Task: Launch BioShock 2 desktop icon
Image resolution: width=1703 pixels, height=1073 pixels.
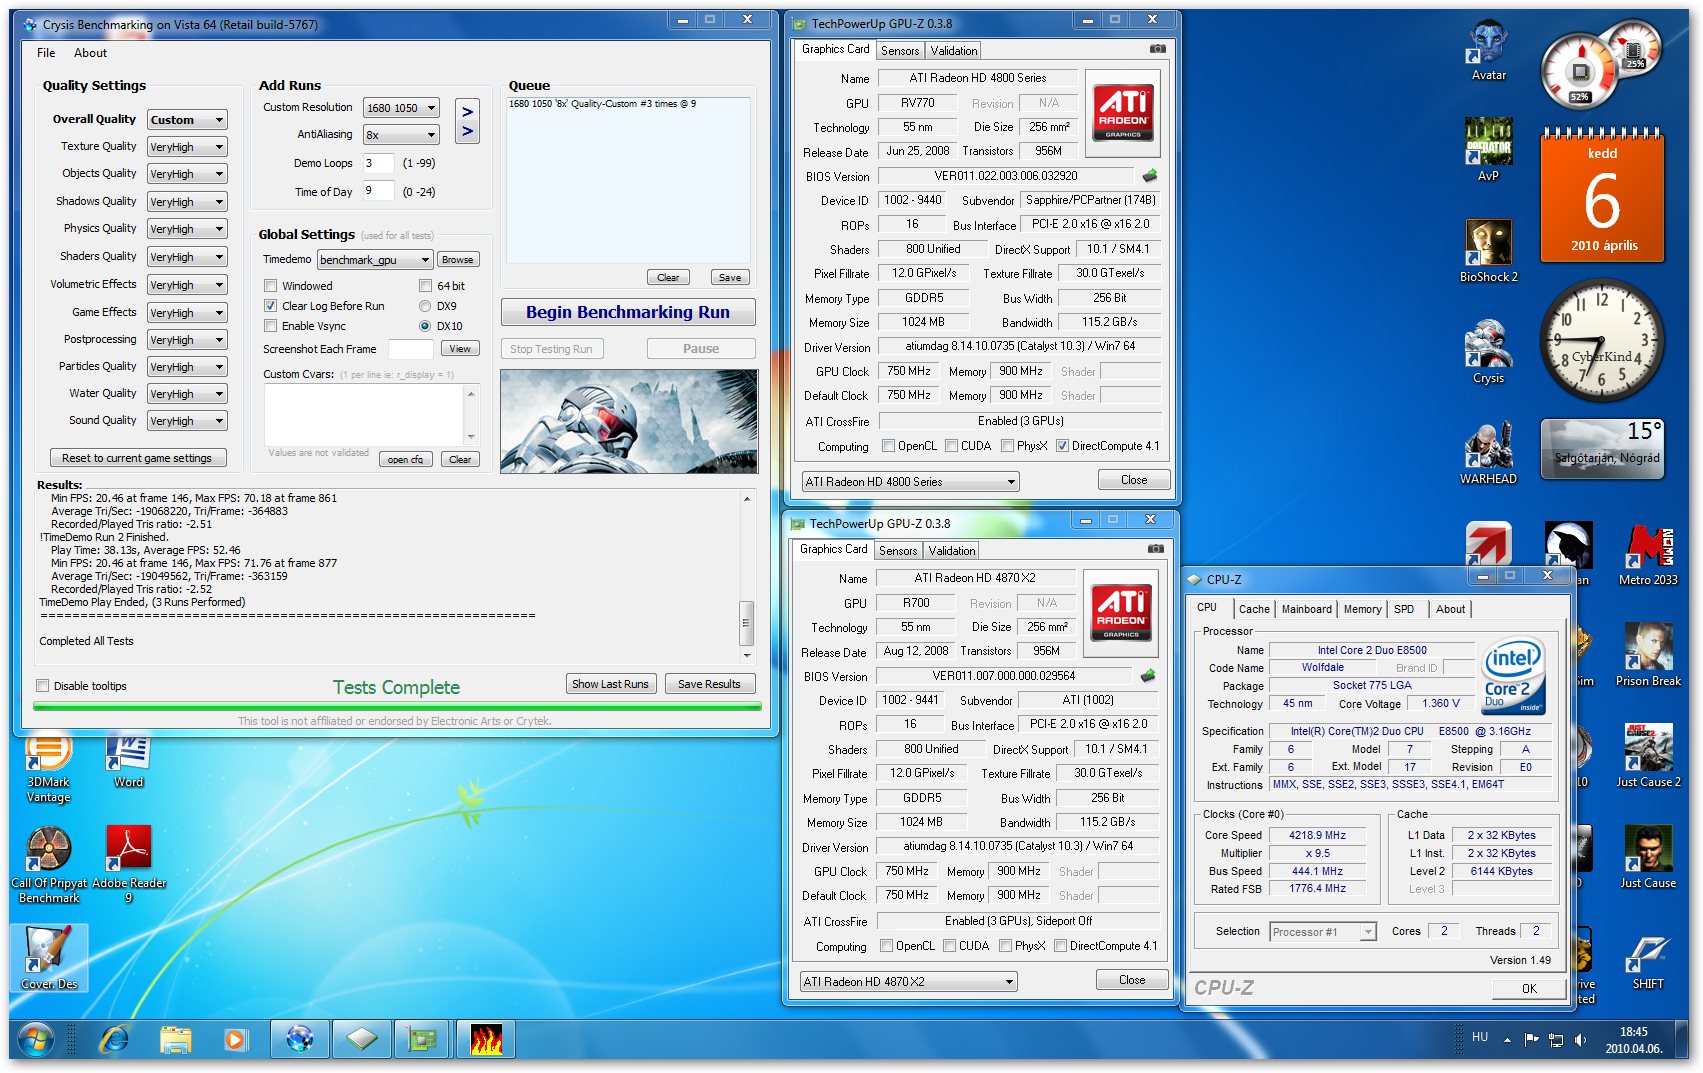Action: click(1488, 251)
